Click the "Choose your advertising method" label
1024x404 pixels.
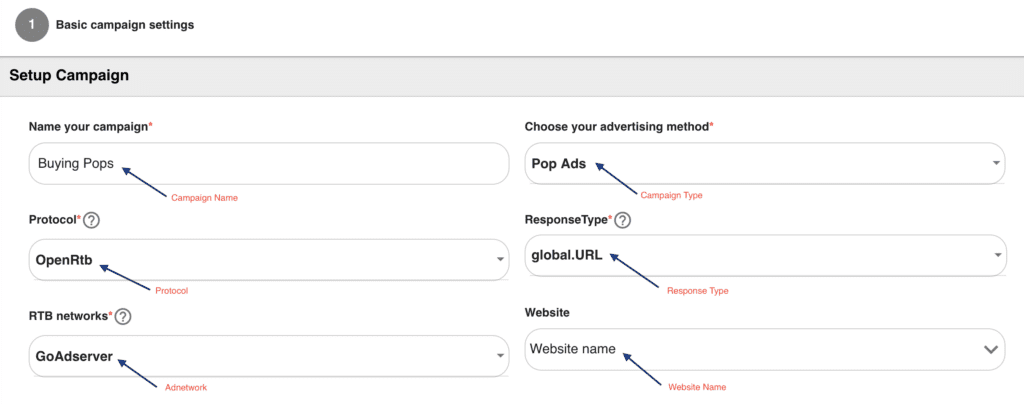coord(618,127)
